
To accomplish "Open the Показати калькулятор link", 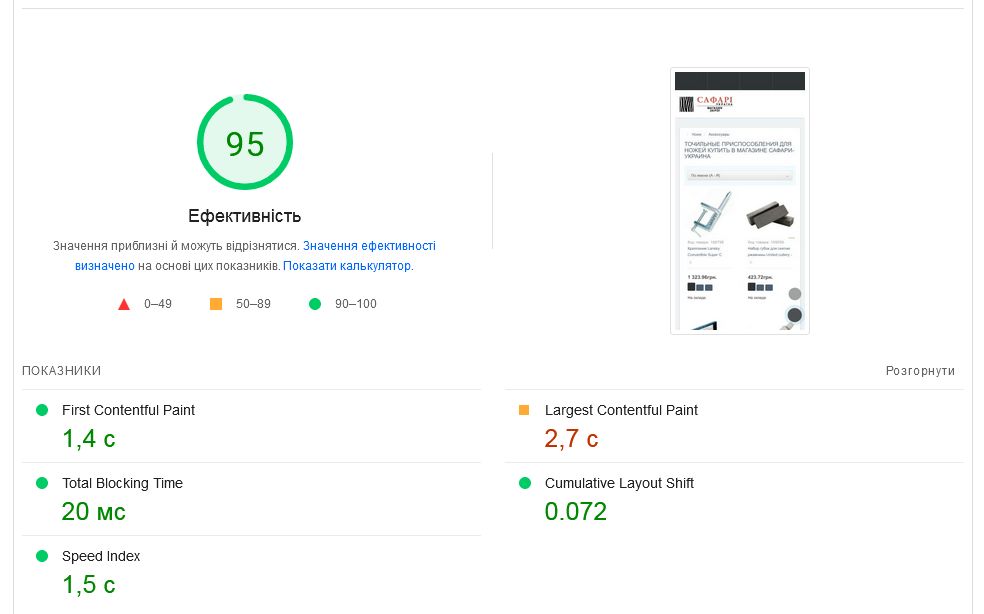I will (347, 266).
